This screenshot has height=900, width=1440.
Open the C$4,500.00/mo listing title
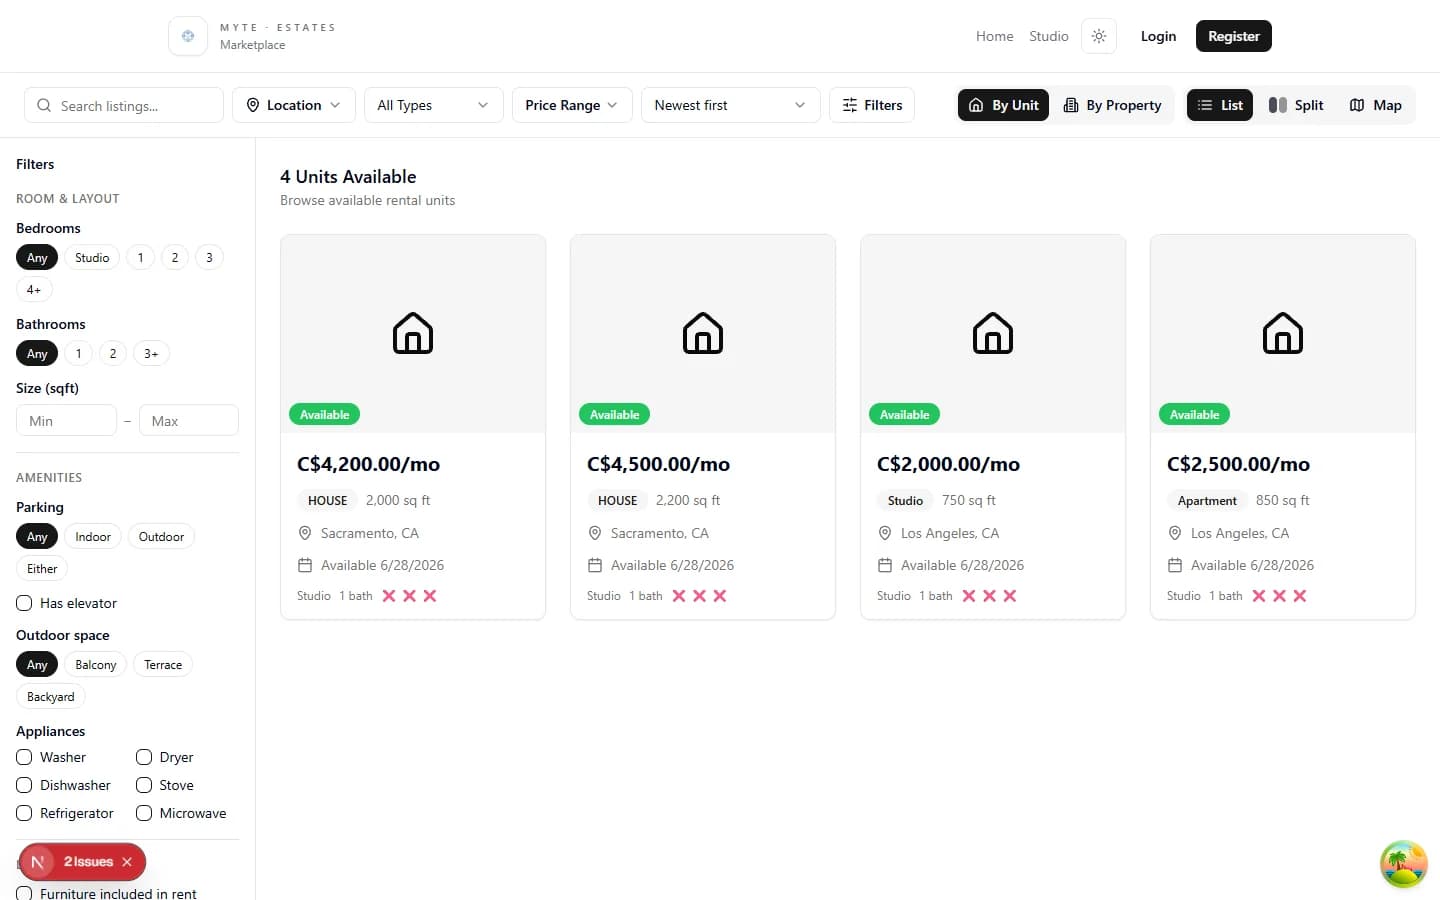(x=658, y=464)
